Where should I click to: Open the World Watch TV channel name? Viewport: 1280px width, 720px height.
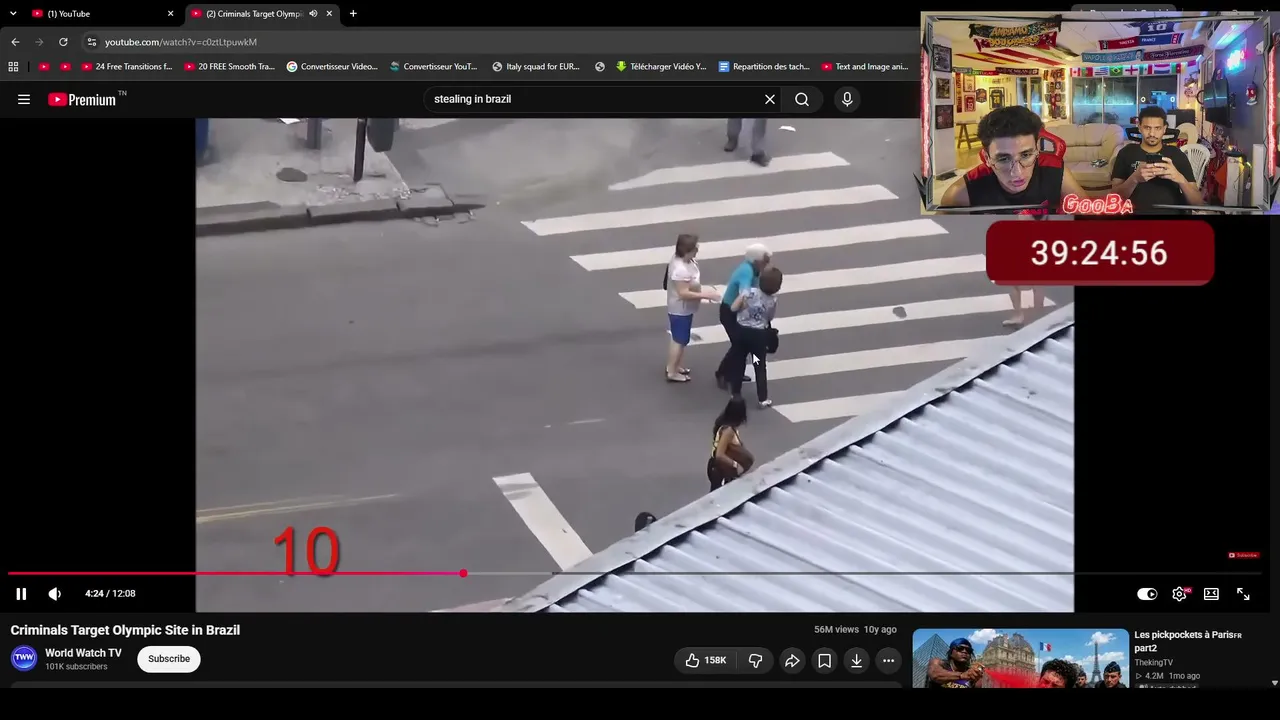click(83, 653)
